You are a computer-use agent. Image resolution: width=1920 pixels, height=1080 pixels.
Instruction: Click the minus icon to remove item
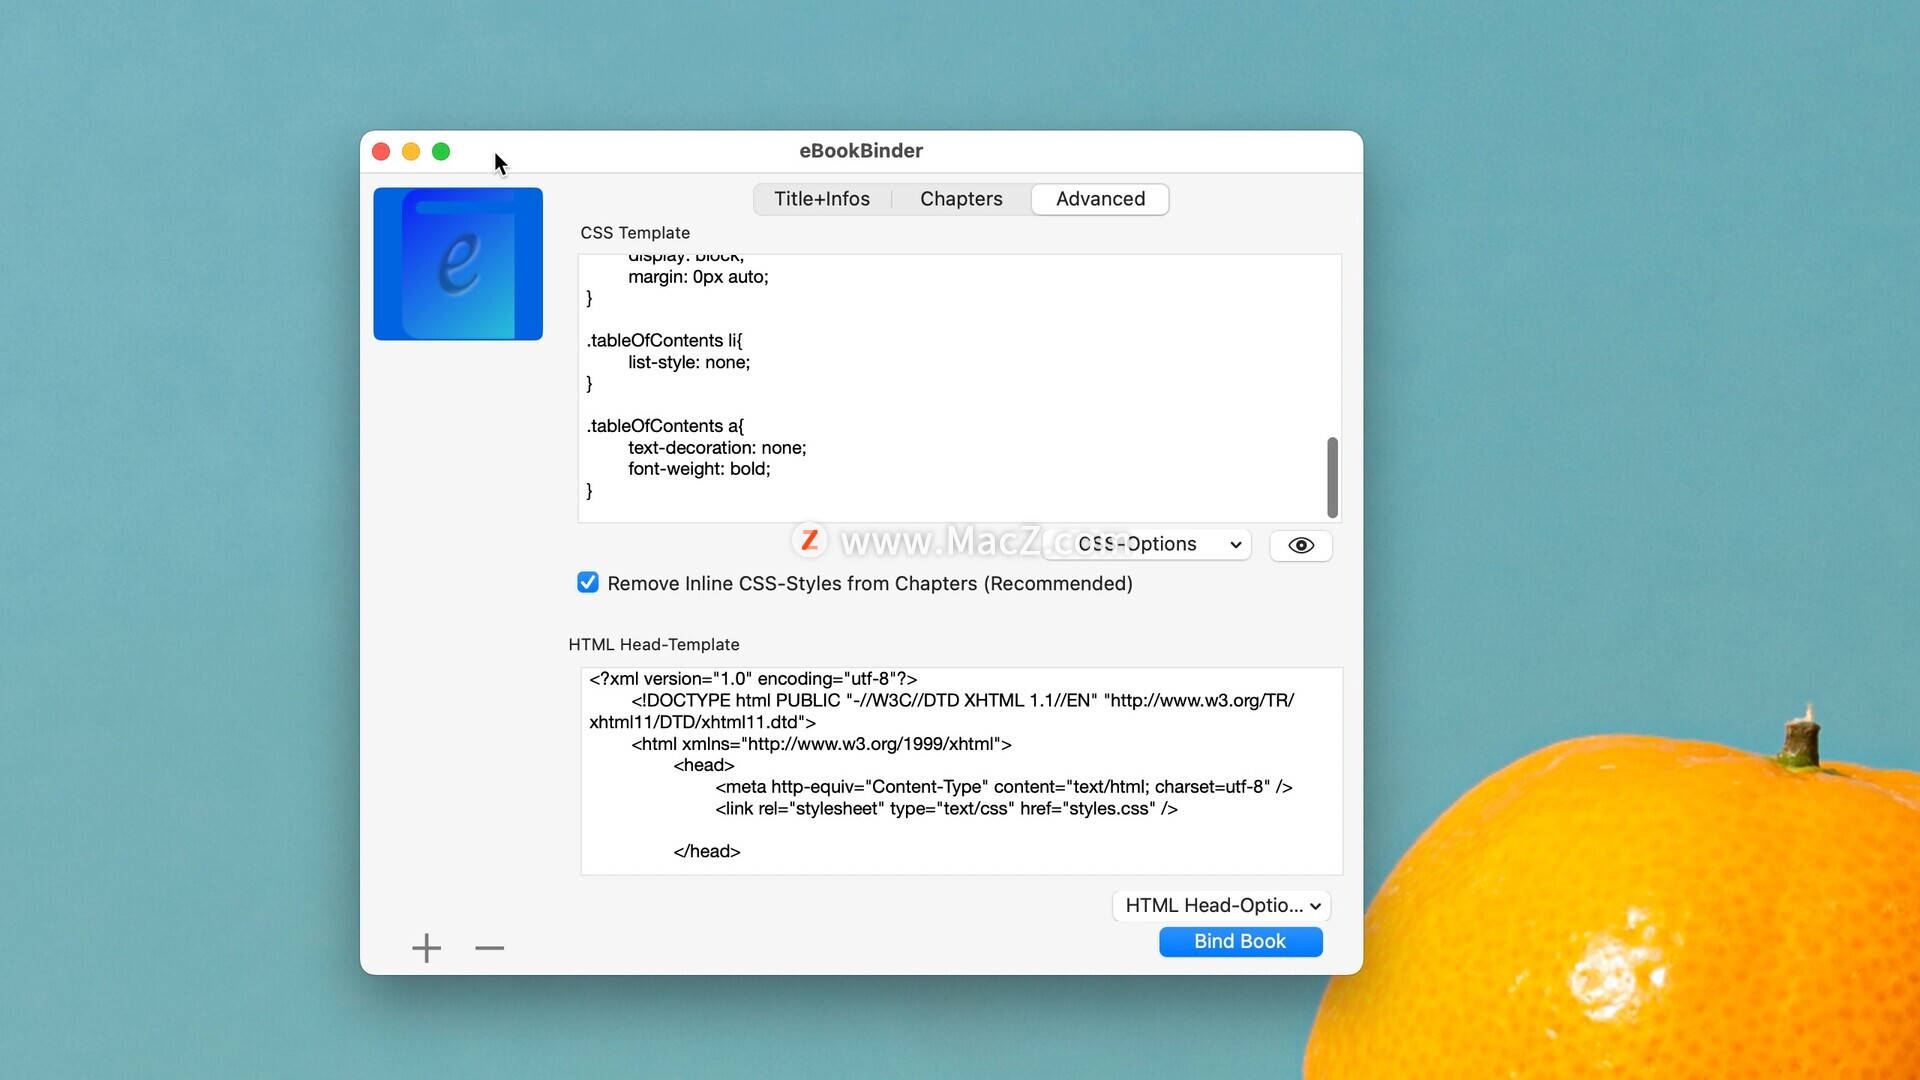point(489,948)
